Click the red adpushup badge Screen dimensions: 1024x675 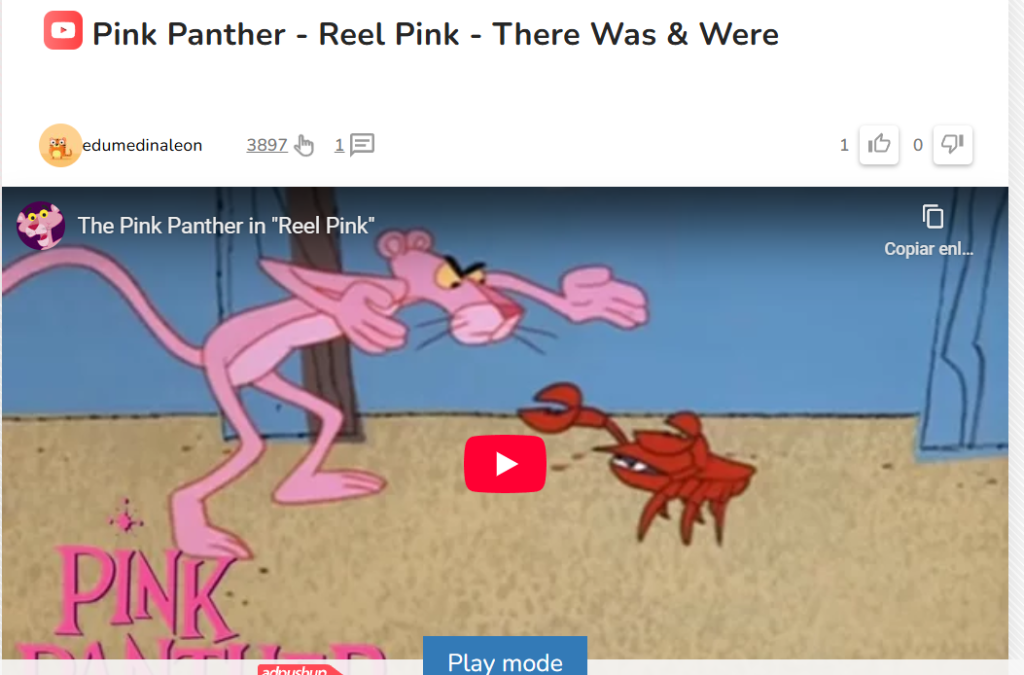tap(299, 670)
